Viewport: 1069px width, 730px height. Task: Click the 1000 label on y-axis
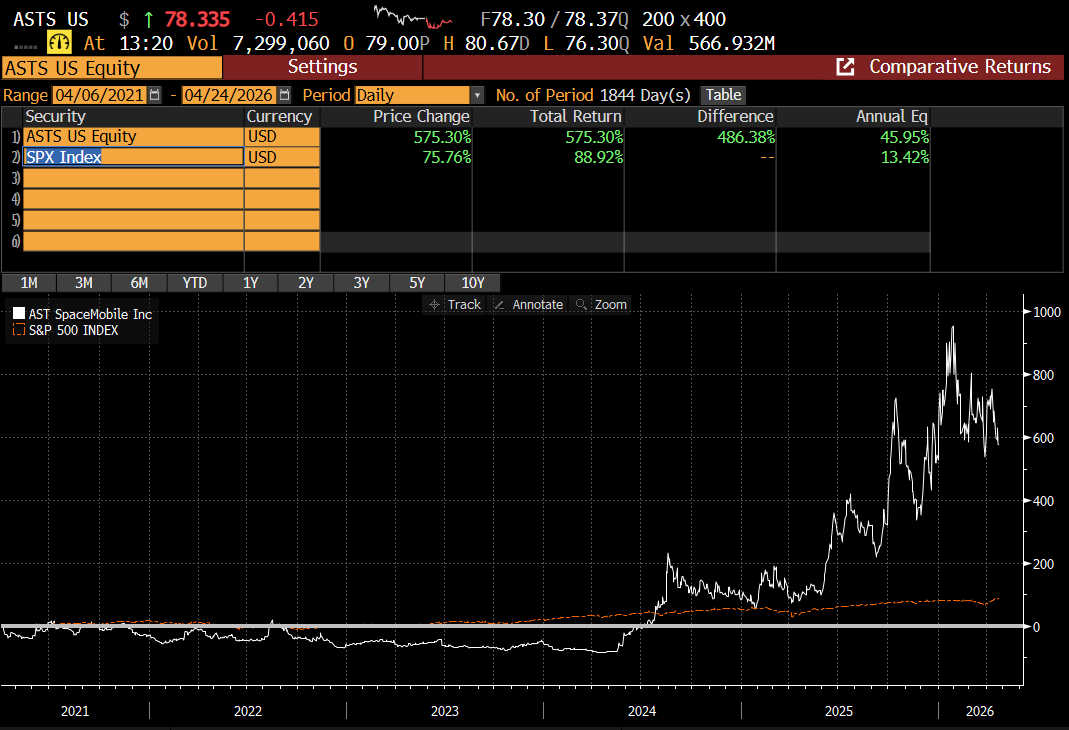pyautogui.click(x=1047, y=312)
